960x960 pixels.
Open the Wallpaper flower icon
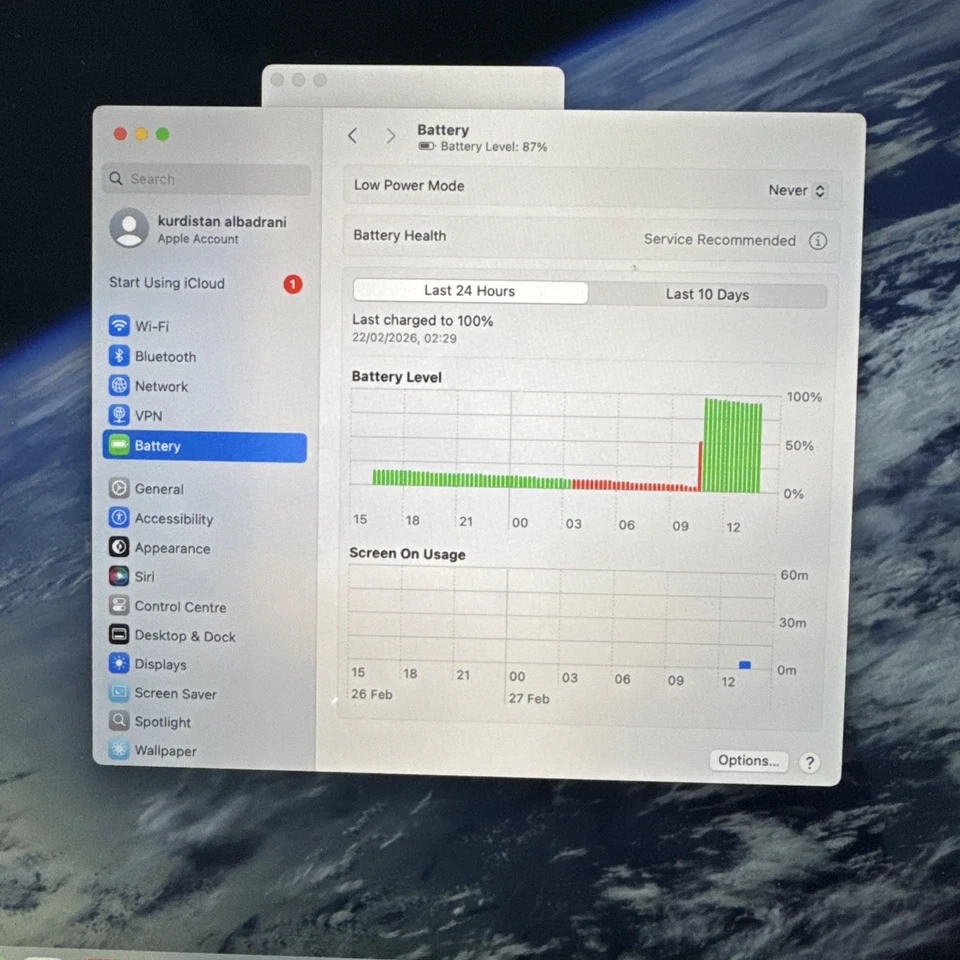119,749
